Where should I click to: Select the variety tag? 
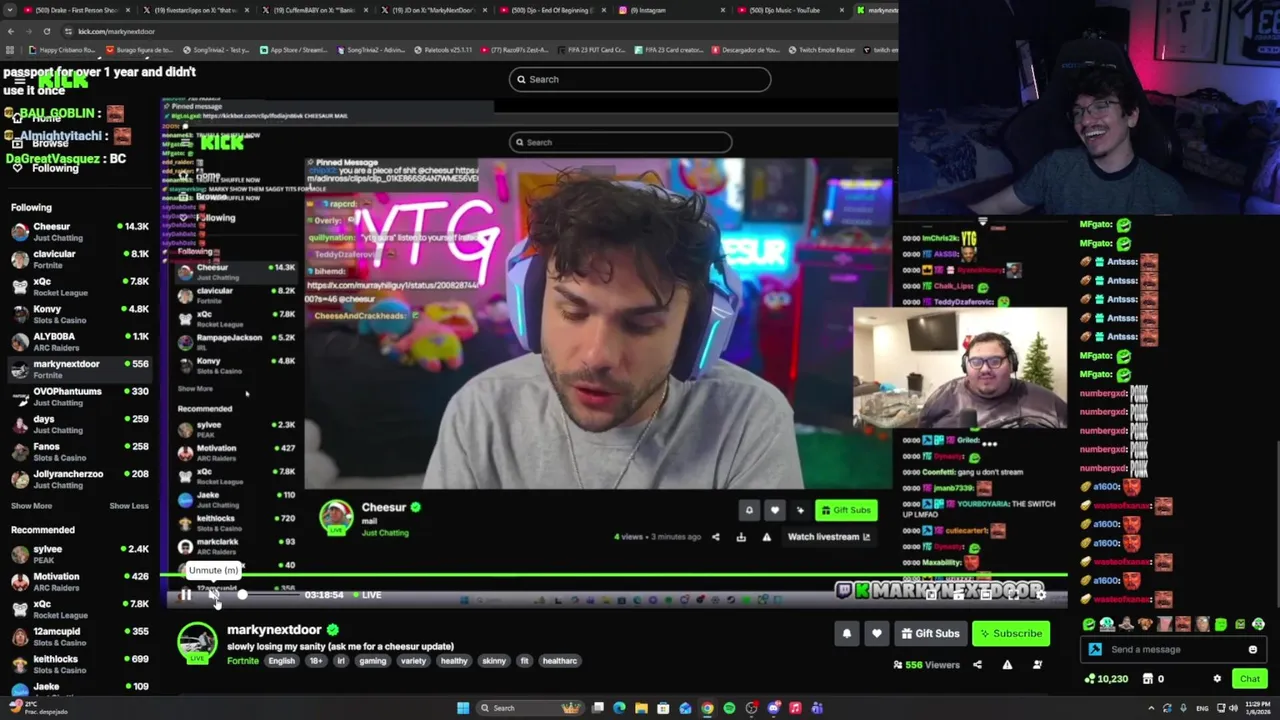413,661
